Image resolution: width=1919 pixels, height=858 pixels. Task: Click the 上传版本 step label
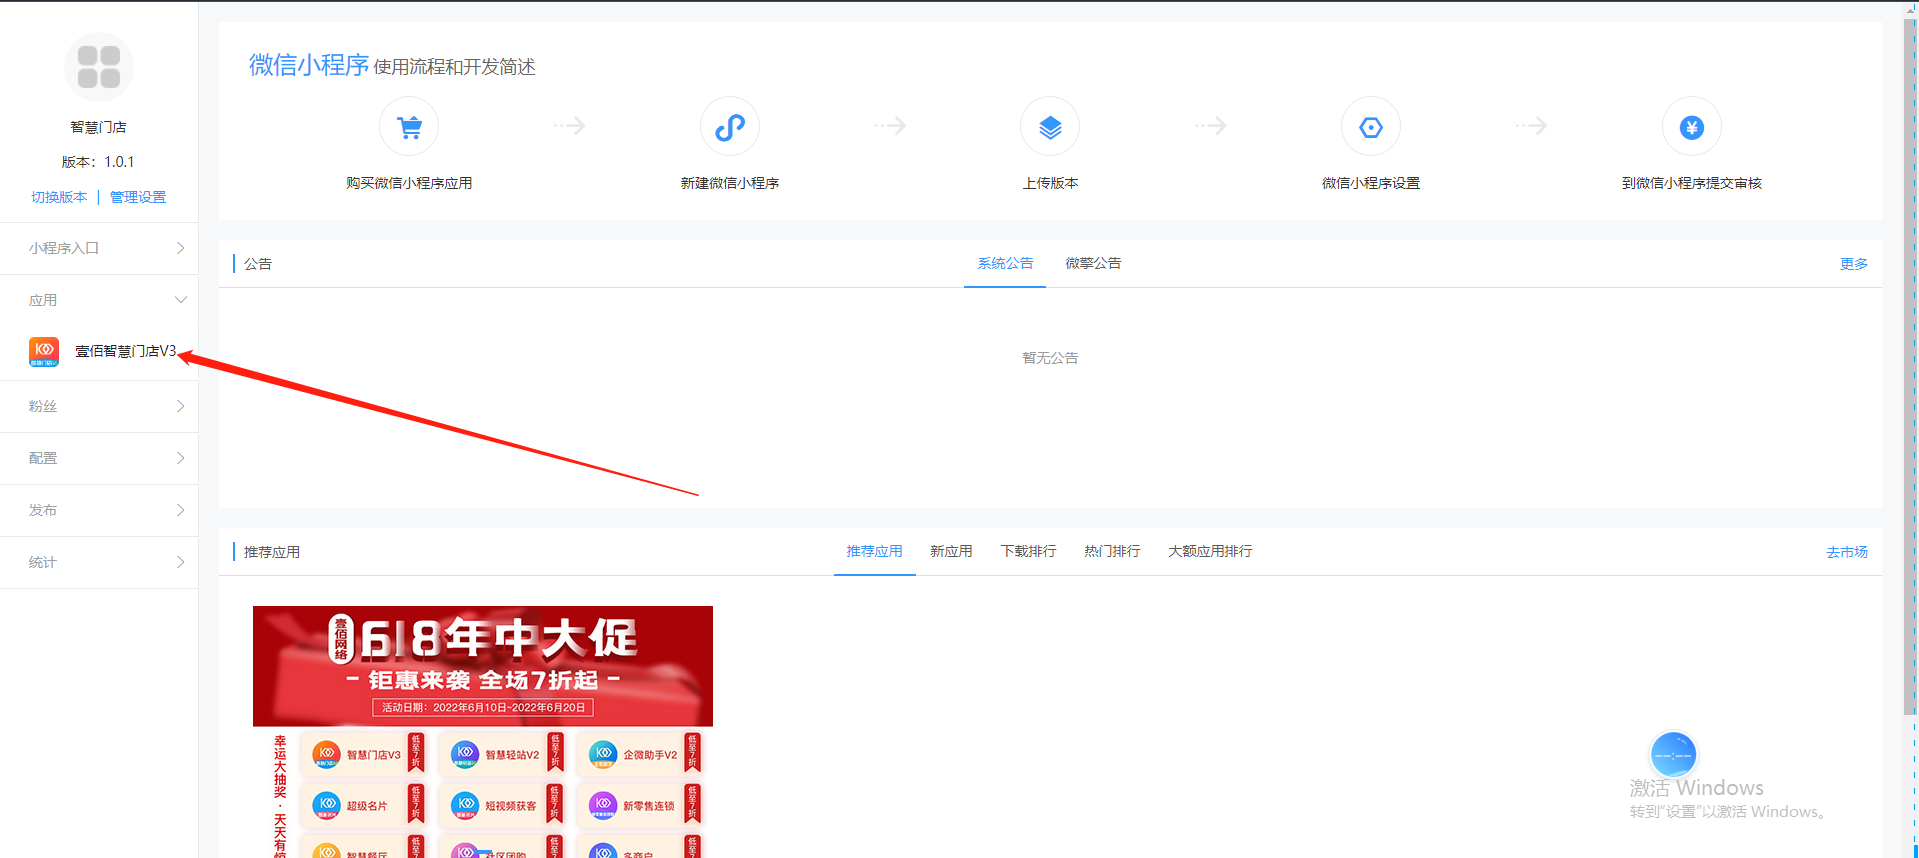point(1050,183)
